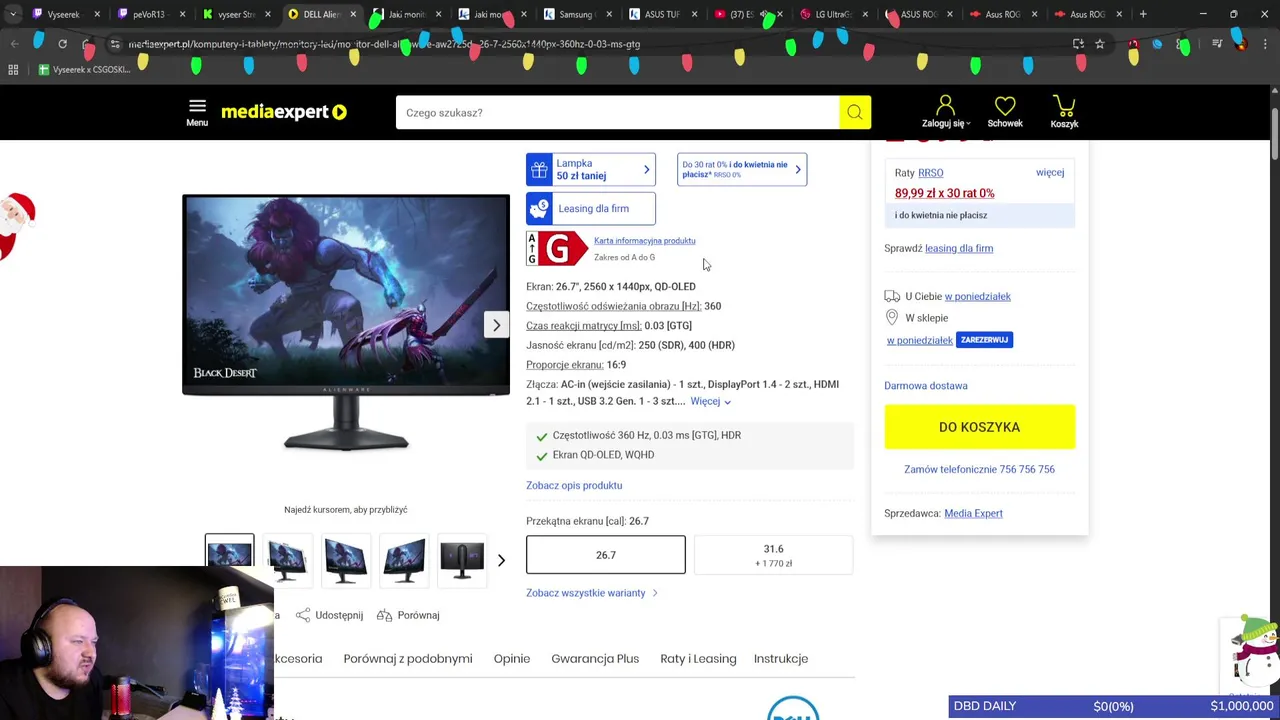This screenshot has height=720, width=1280.
Task: Open the Raty i Leasing tab
Action: coord(698,658)
